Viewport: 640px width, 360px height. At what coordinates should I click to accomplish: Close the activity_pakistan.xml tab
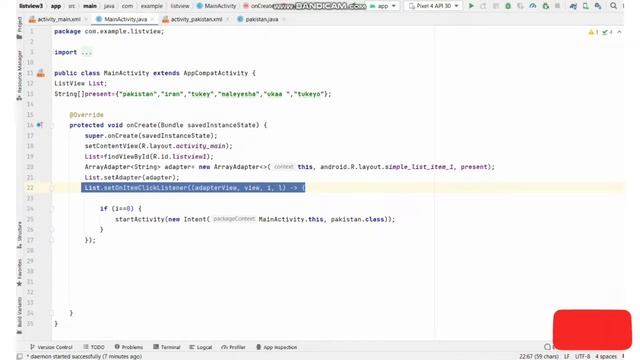coord(227,19)
